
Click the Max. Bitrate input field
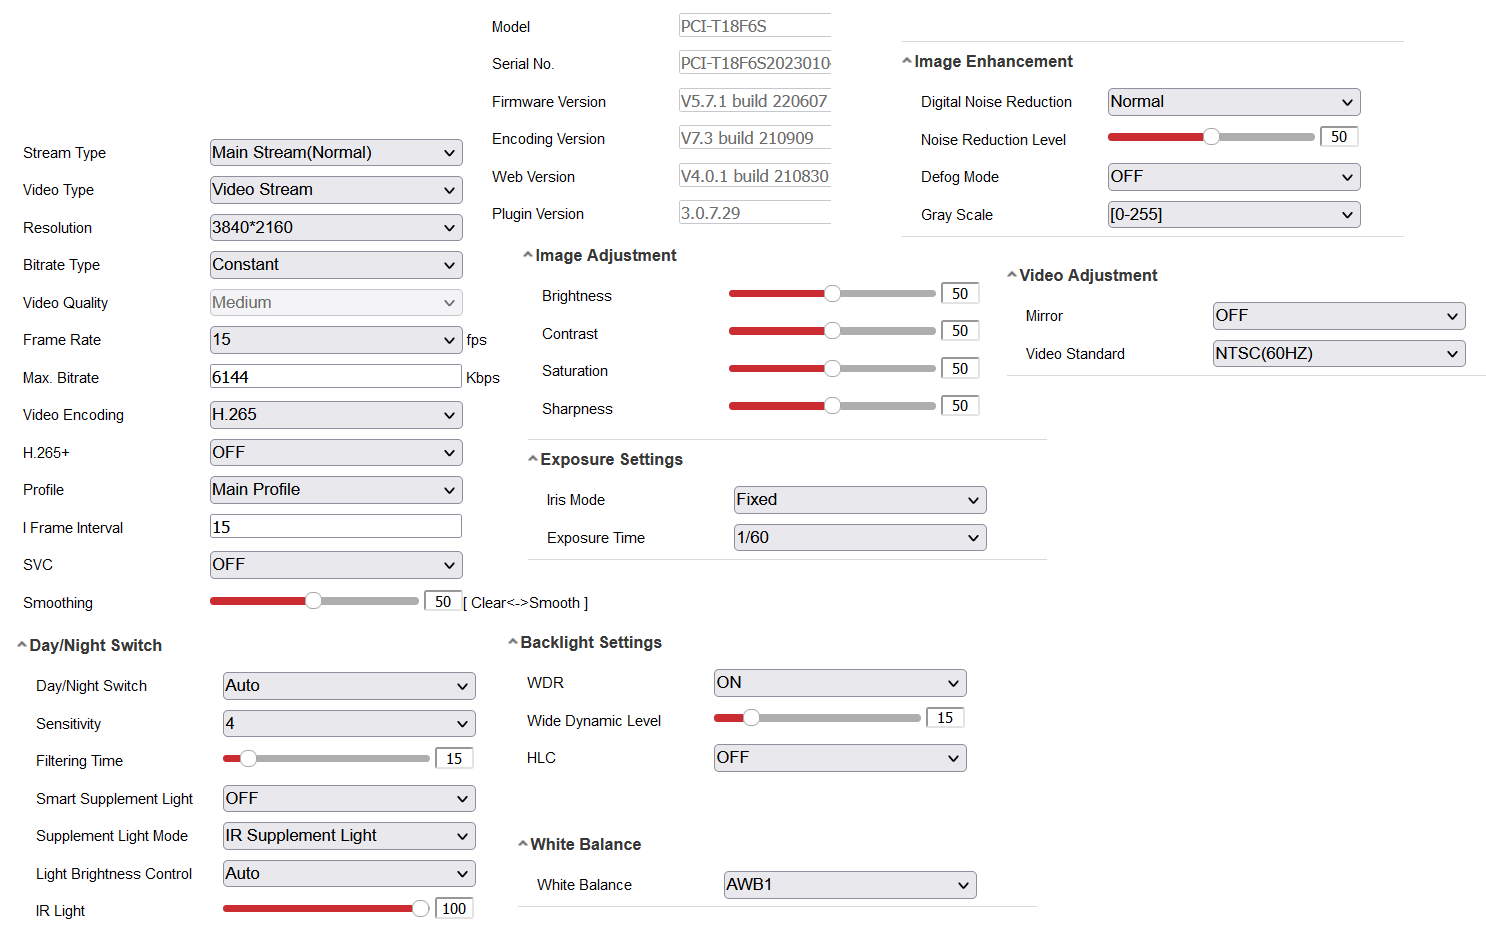click(336, 377)
